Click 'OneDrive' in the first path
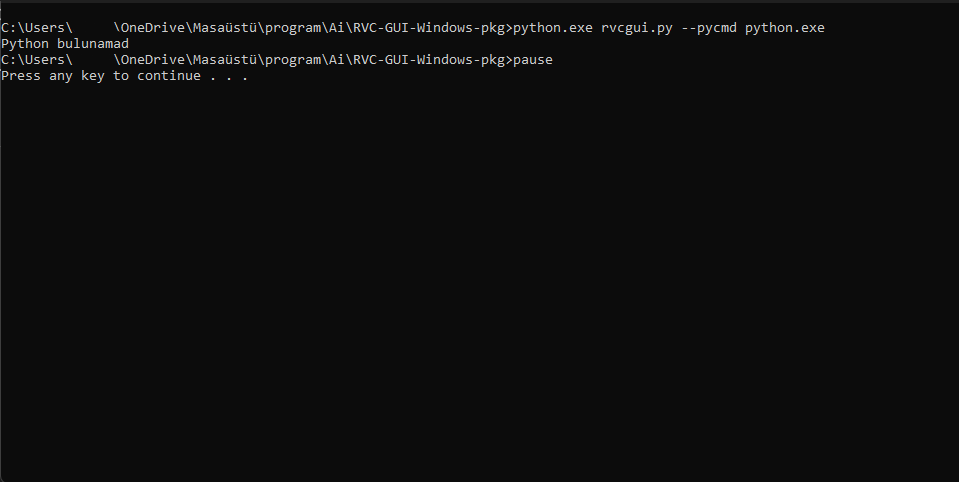This screenshot has width=959, height=482. click(152, 28)
